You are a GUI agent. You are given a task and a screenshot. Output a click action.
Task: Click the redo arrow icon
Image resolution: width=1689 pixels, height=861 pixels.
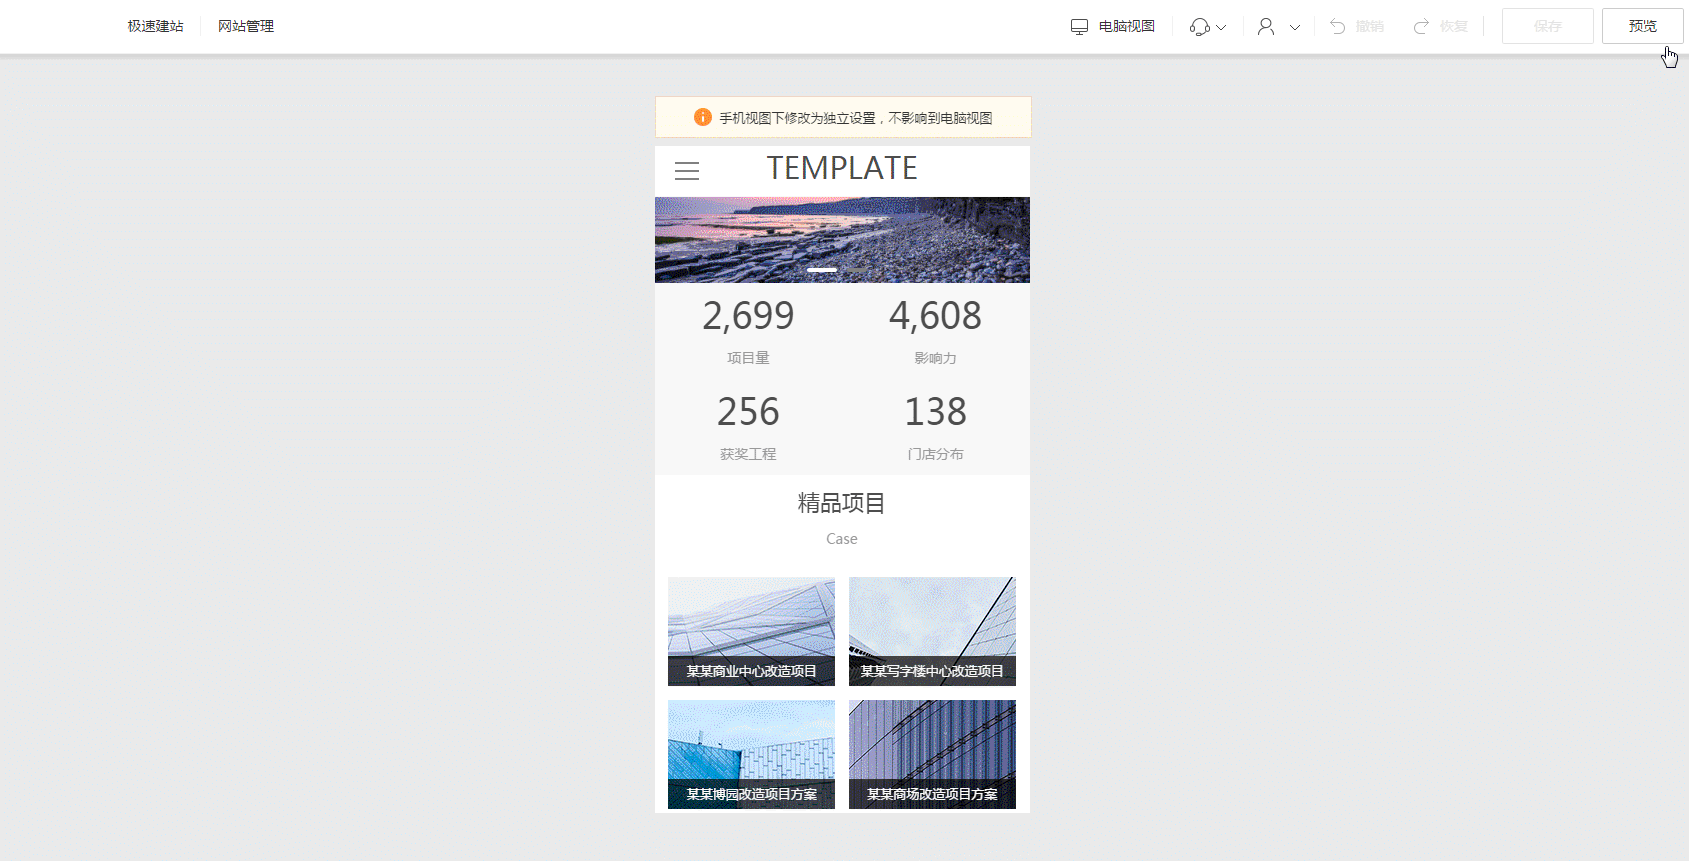[1421, 27]
